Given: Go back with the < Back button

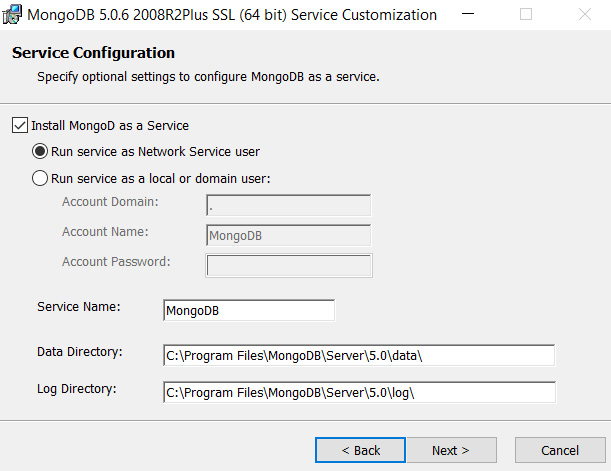Looking at the screenshot, I should [360, 450].
